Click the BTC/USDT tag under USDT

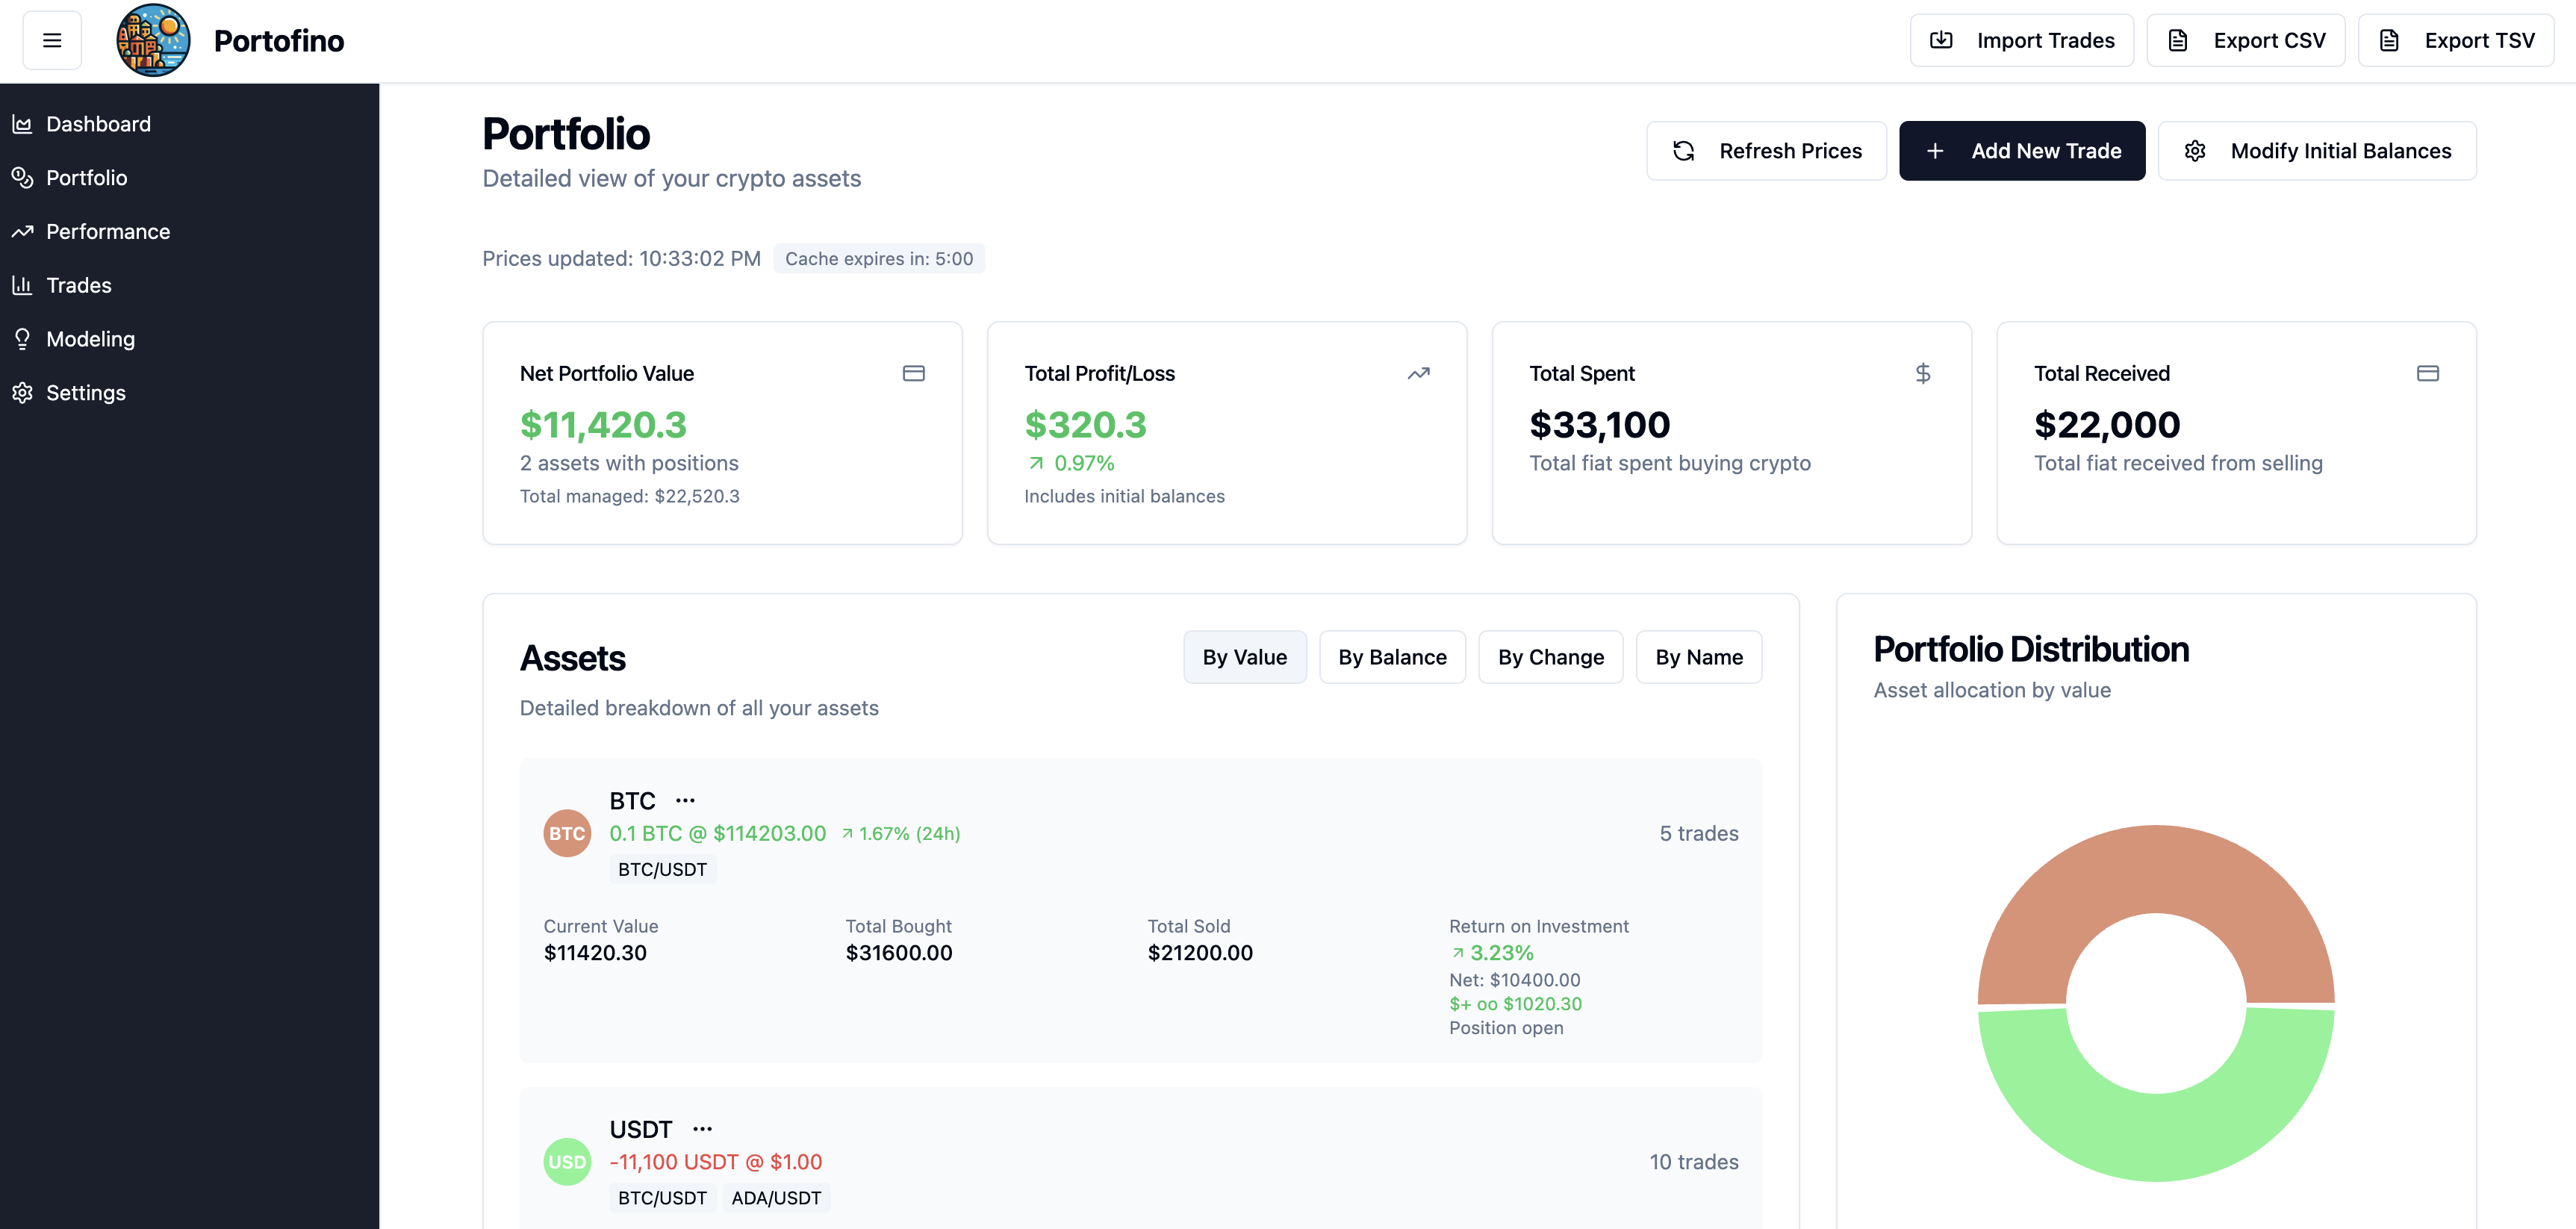click(662, 1198)
